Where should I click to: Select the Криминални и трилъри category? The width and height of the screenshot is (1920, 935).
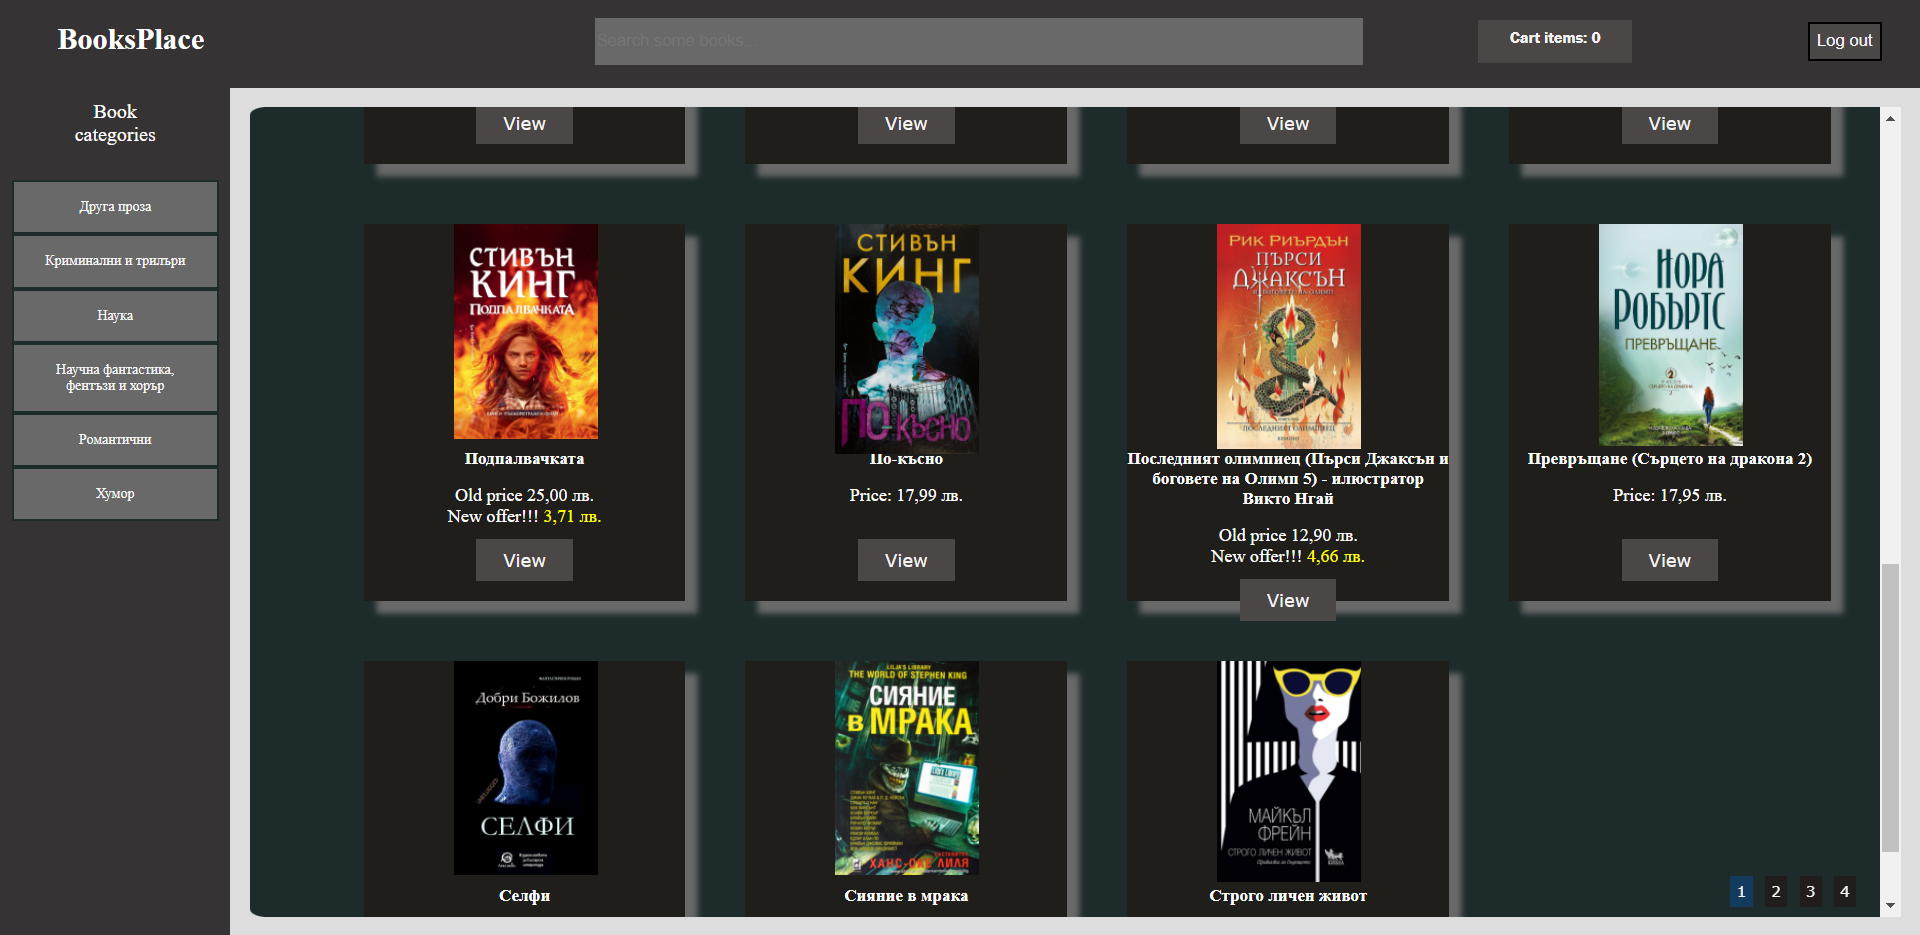(x=115, y=261)
